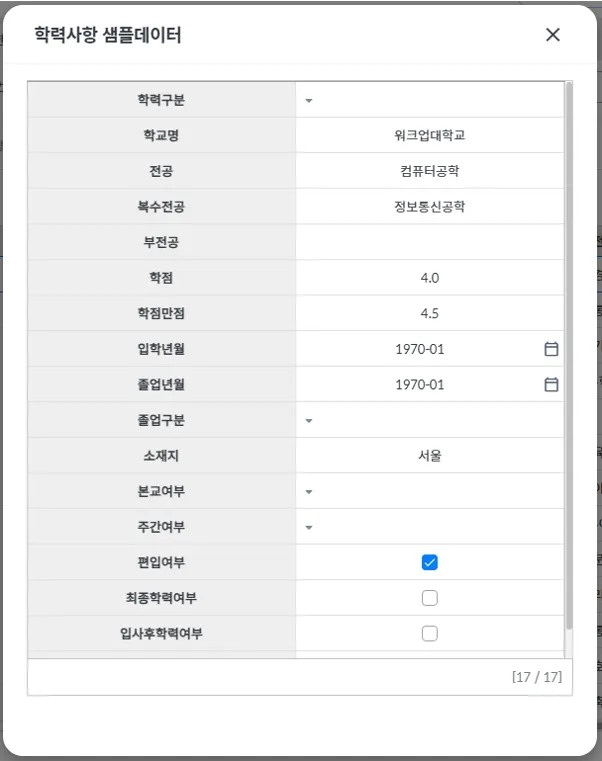The height and width of the screenshot is (761, 602).
Task: Click the empty 부전공 field
Action: tap(429, 242)
